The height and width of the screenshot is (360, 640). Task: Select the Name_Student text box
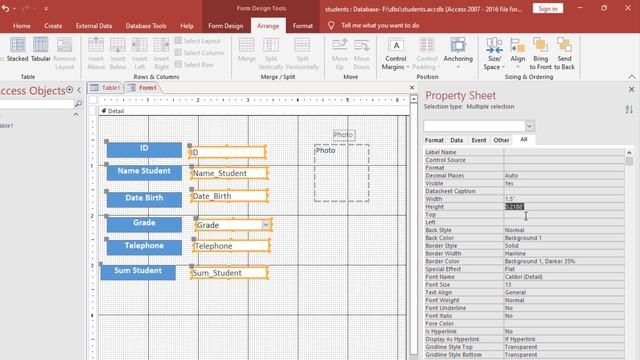coord(229,173)
